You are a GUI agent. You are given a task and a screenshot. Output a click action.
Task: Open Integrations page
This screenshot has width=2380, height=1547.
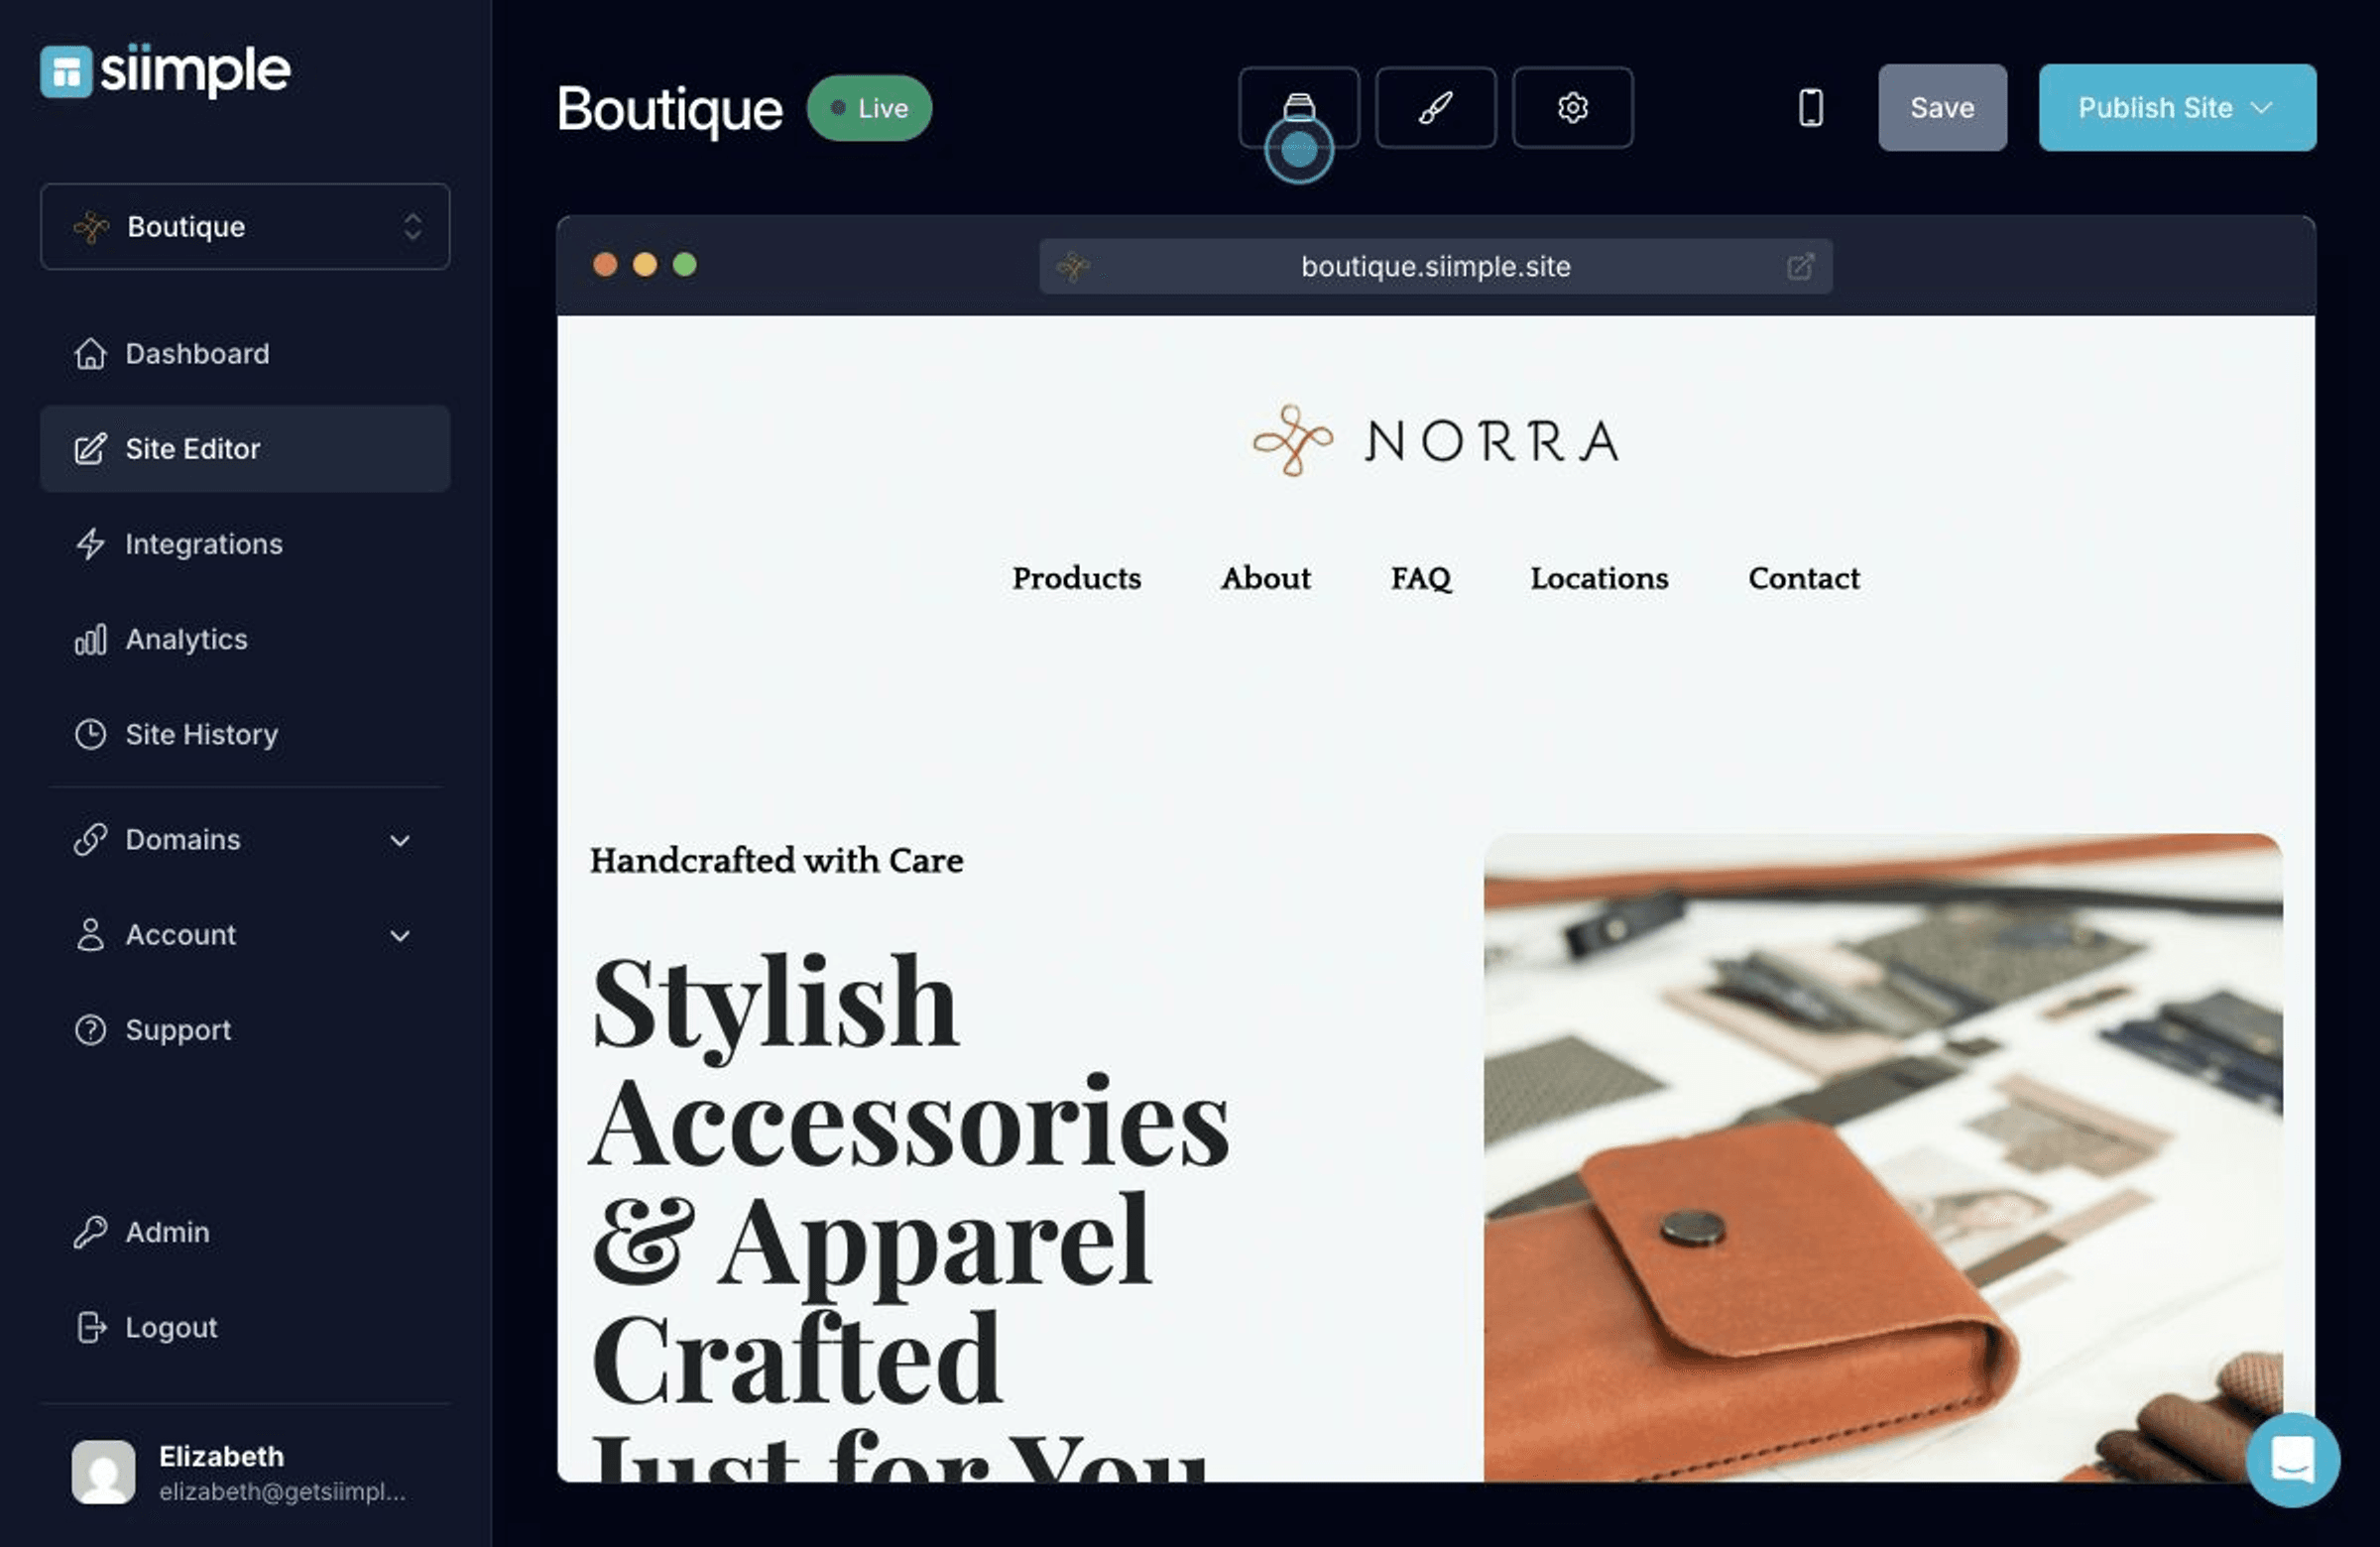click(x=245, y=543)
